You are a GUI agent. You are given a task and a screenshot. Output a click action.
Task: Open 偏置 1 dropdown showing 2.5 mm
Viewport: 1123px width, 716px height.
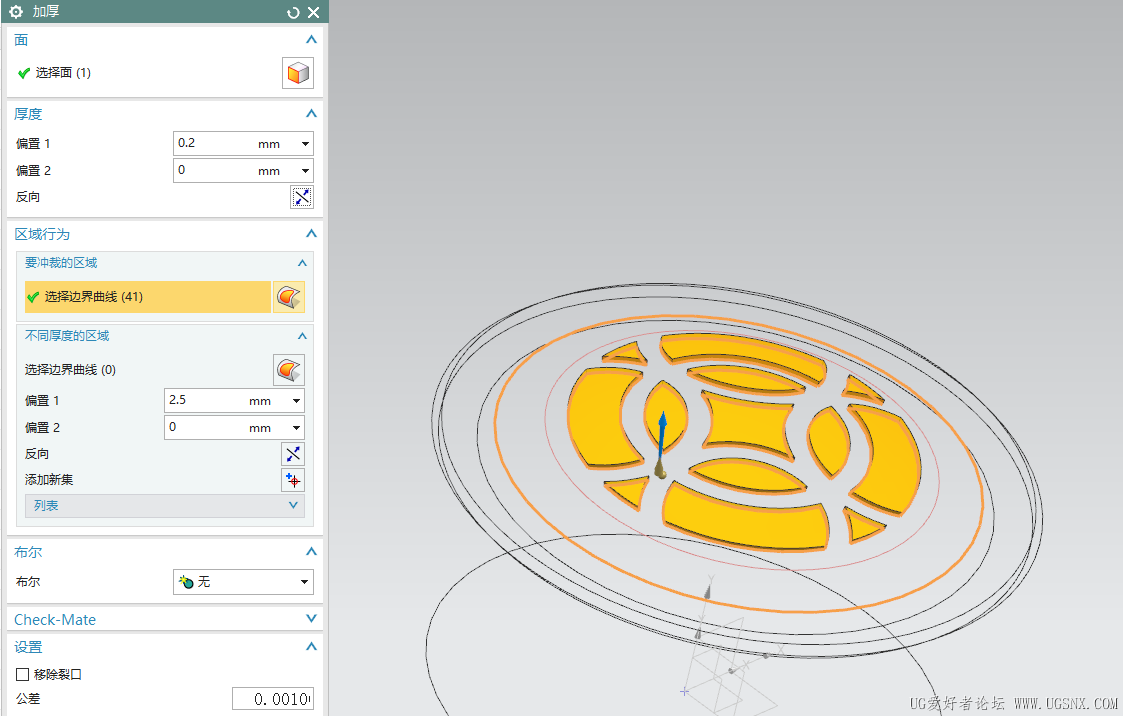coord(297,401)
